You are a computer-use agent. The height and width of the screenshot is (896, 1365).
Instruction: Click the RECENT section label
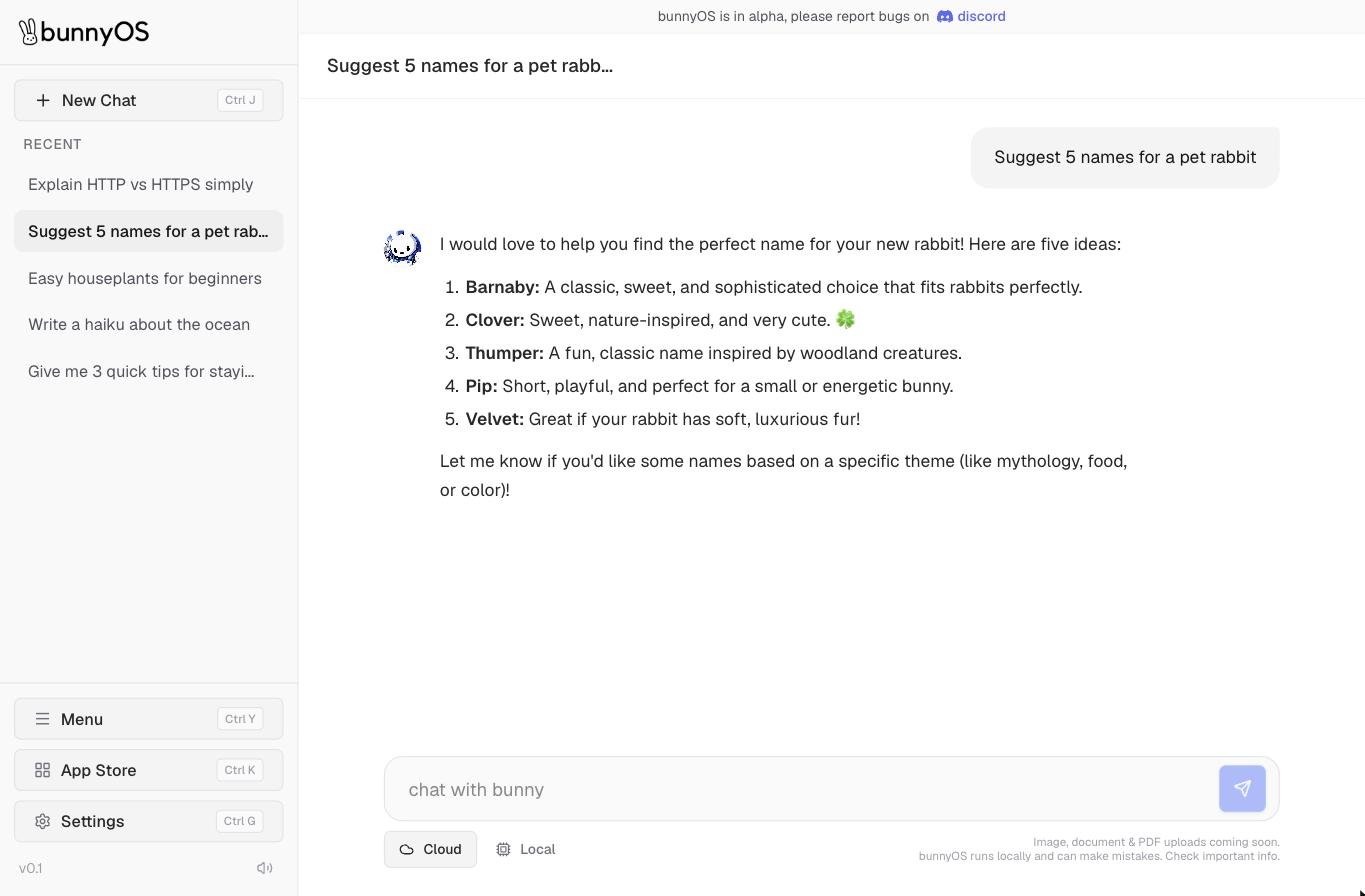[52, 144]
